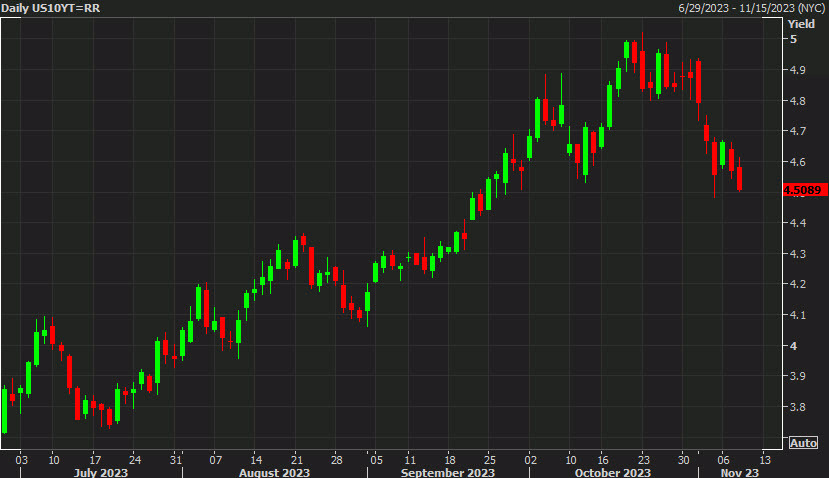Select the July 2023 month label

[x=100, y=472]
